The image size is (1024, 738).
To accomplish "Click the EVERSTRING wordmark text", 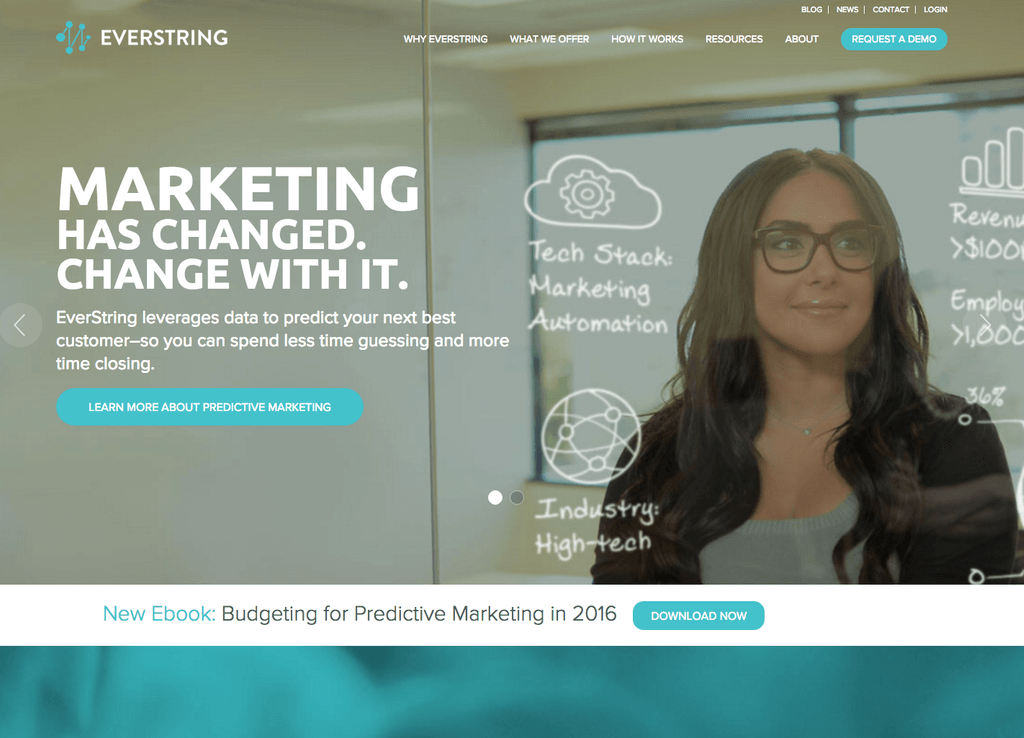I will 164,38.
